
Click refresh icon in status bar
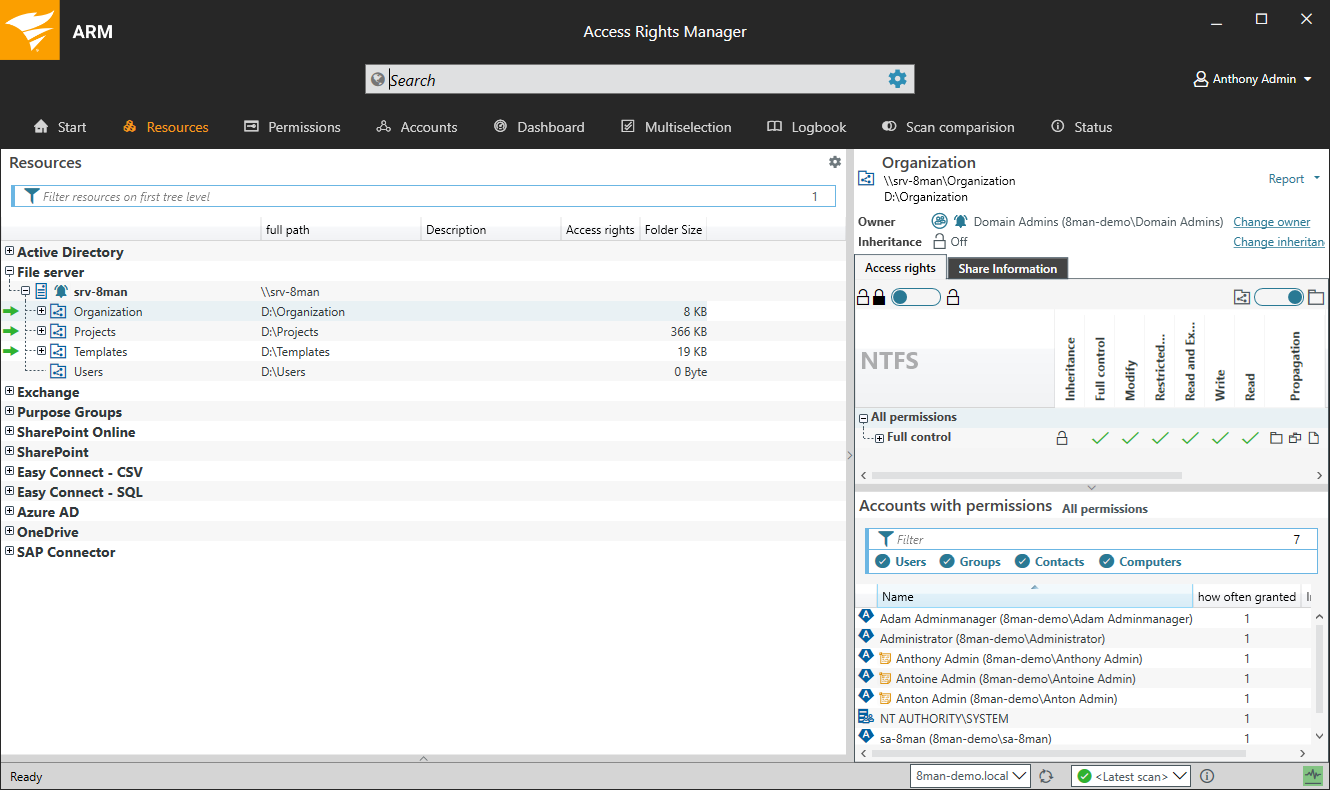(x=1046, y=776)
